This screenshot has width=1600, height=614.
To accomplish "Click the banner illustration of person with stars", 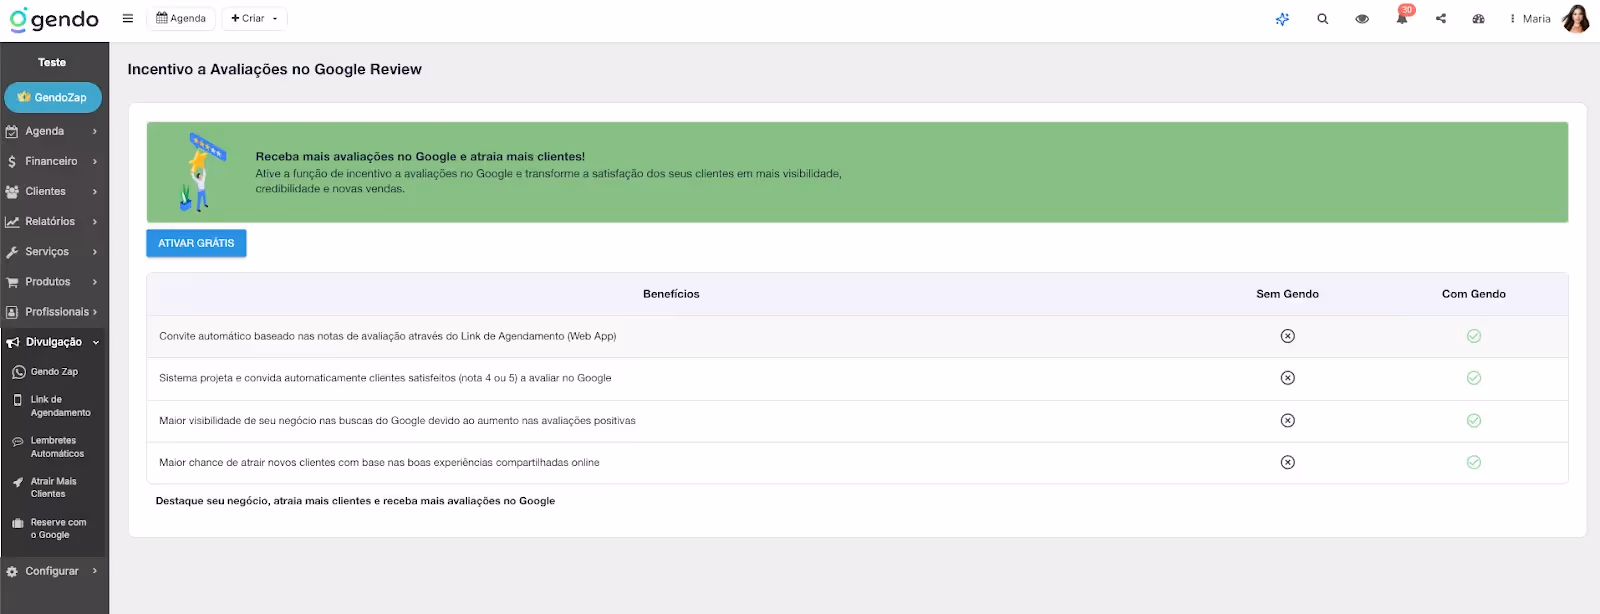I will [x=201, y=172].
